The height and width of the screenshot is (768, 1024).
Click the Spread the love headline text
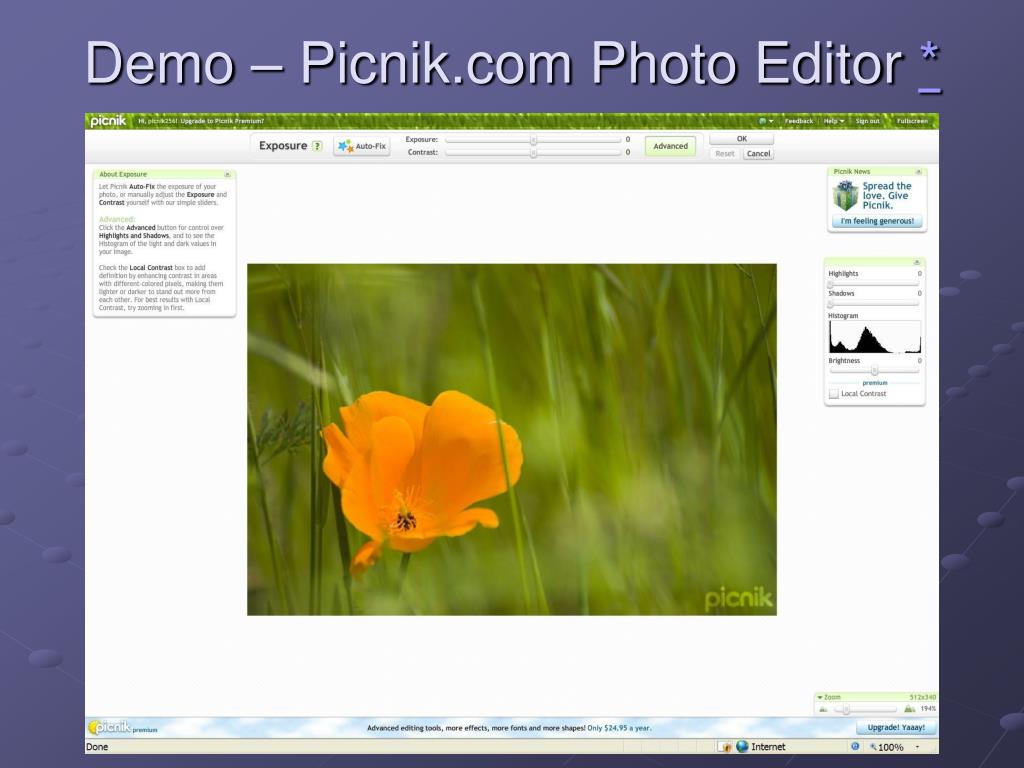point(887,195)
